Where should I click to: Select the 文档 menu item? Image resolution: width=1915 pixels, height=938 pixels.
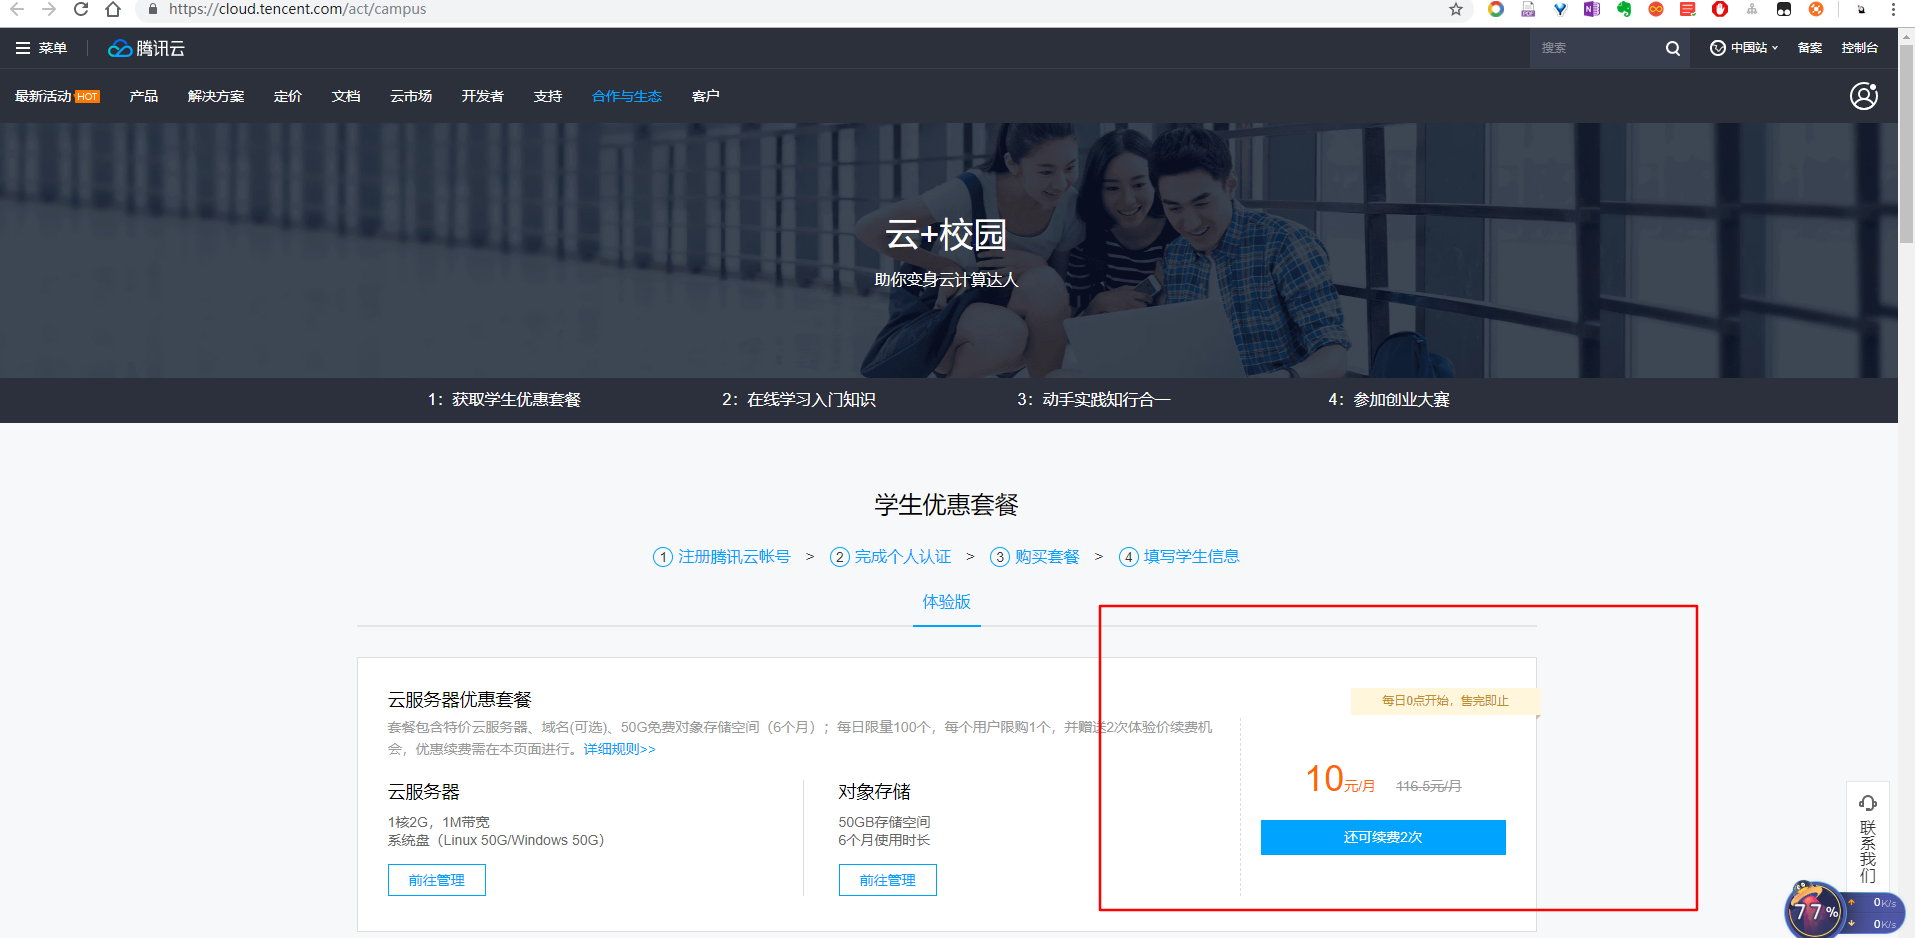coord(346,96)
